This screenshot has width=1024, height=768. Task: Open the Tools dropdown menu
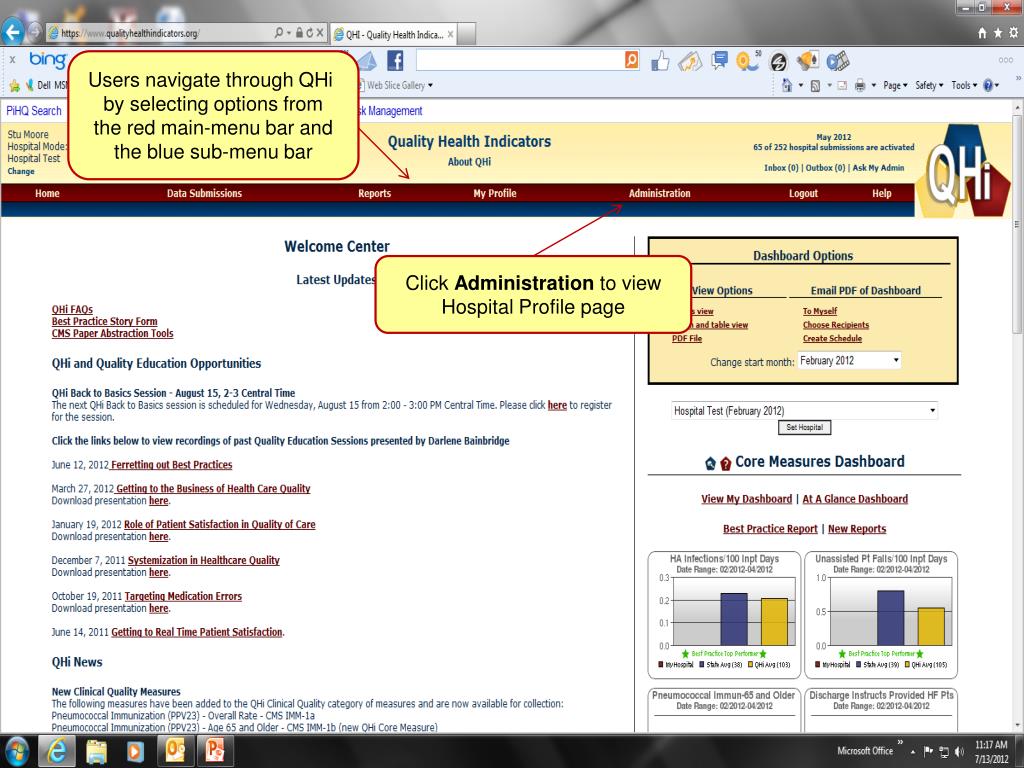tap(964, 85)
